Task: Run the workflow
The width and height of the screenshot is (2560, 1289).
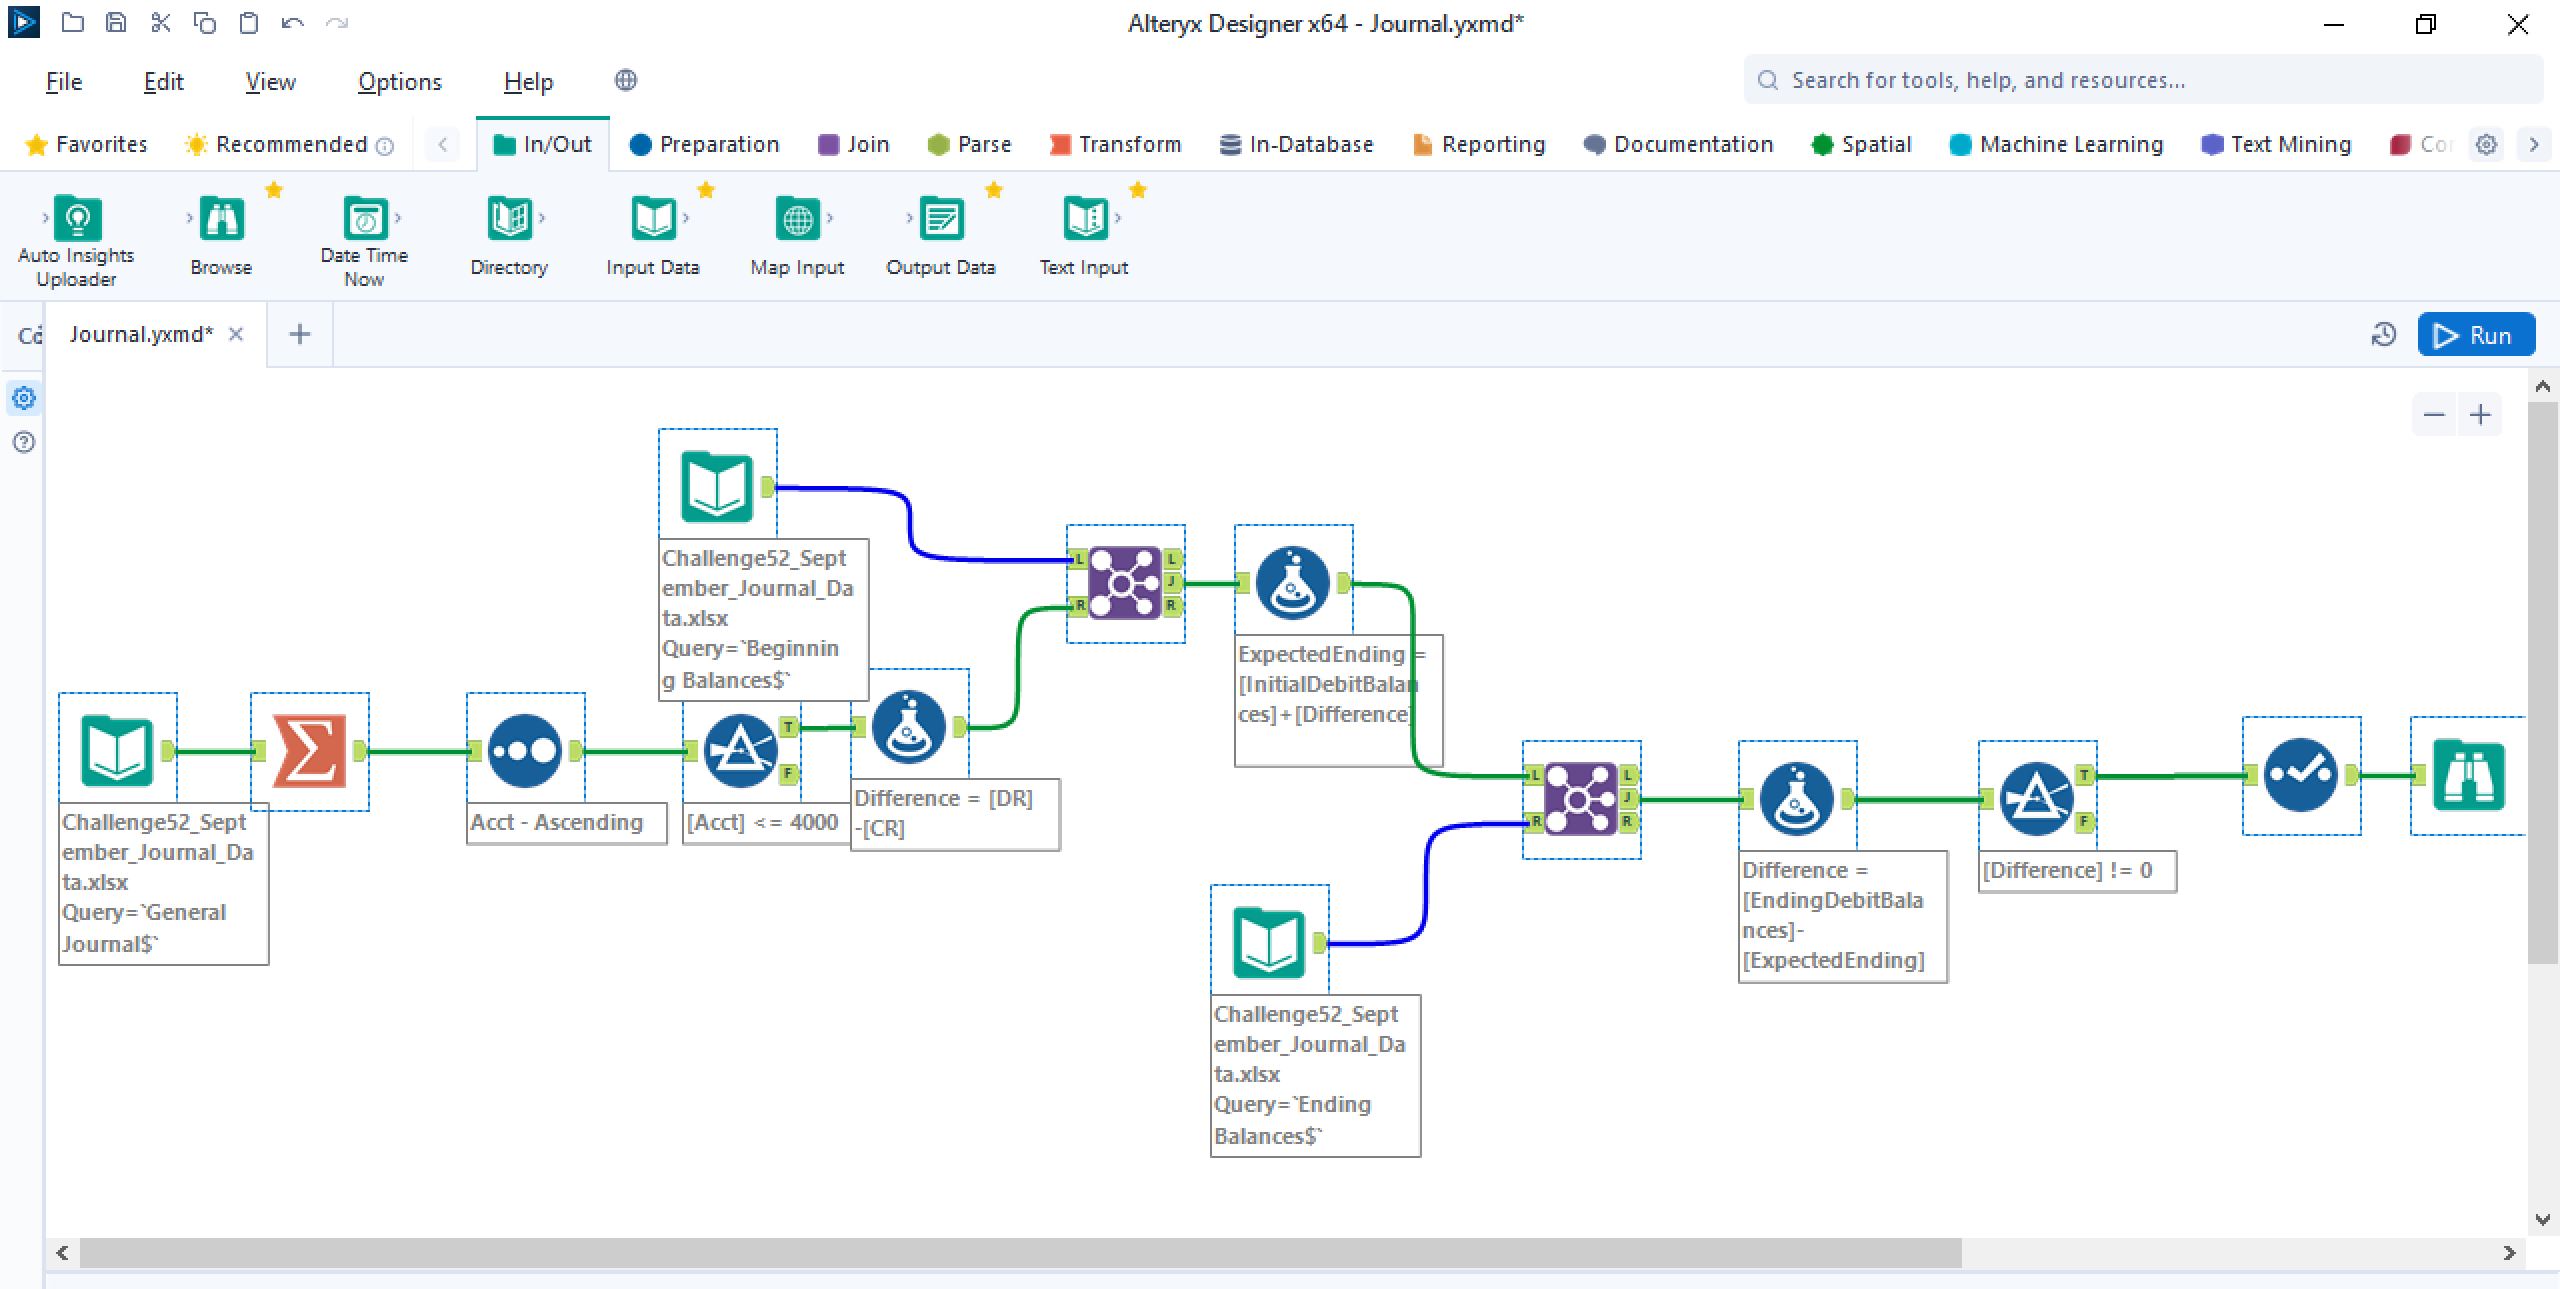Action: pos(2476,335)
